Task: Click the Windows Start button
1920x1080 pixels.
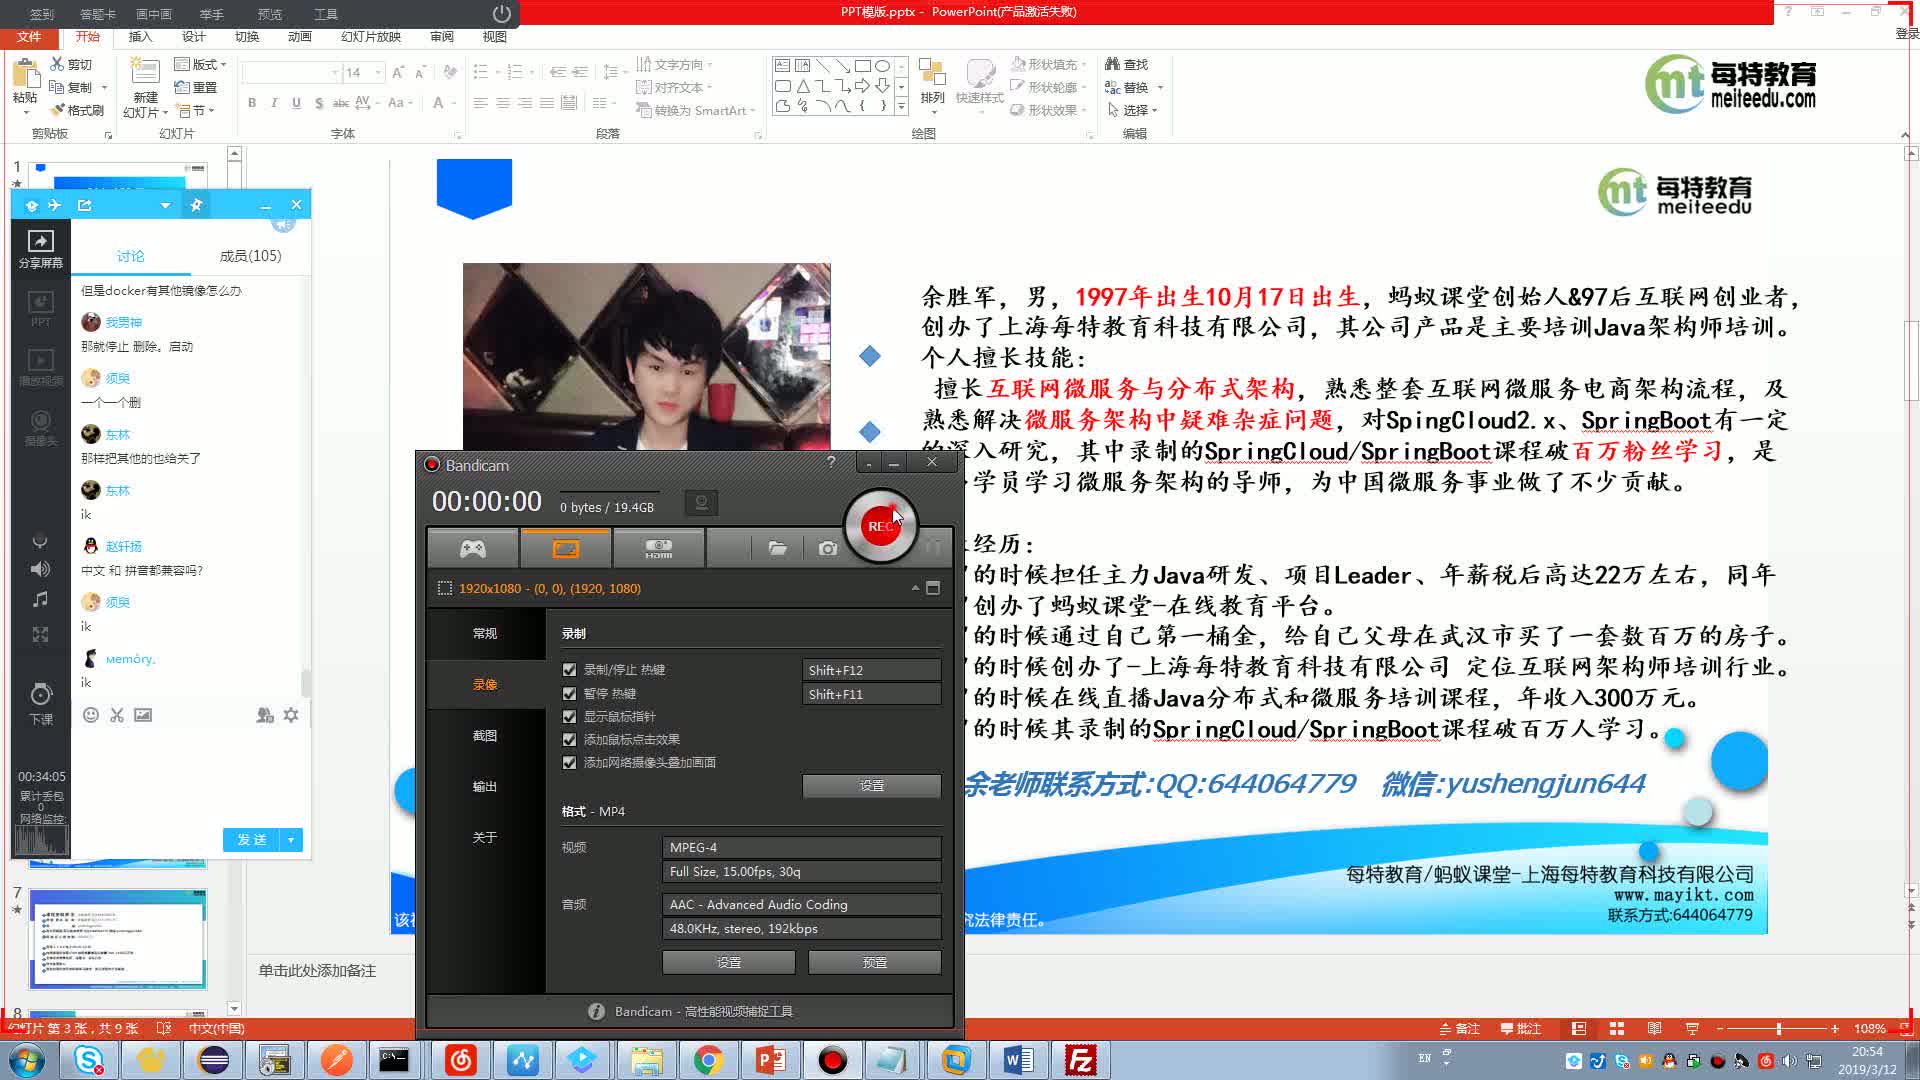Action: click(x=26, y=1060)
